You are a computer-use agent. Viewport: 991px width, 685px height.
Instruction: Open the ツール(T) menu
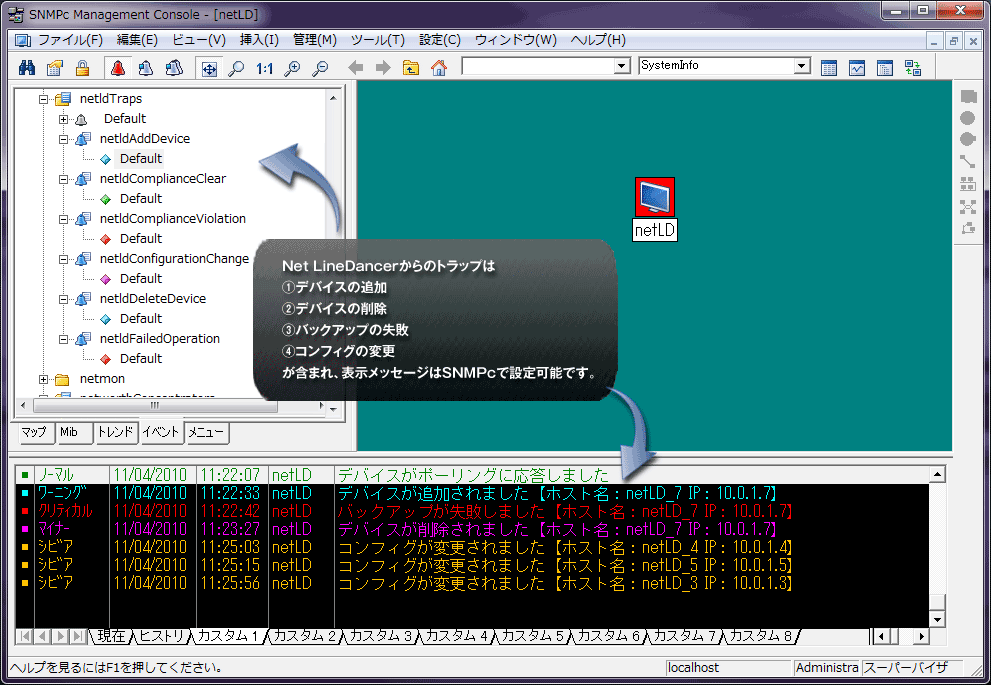pyautogui.click(x=378, y=40)
